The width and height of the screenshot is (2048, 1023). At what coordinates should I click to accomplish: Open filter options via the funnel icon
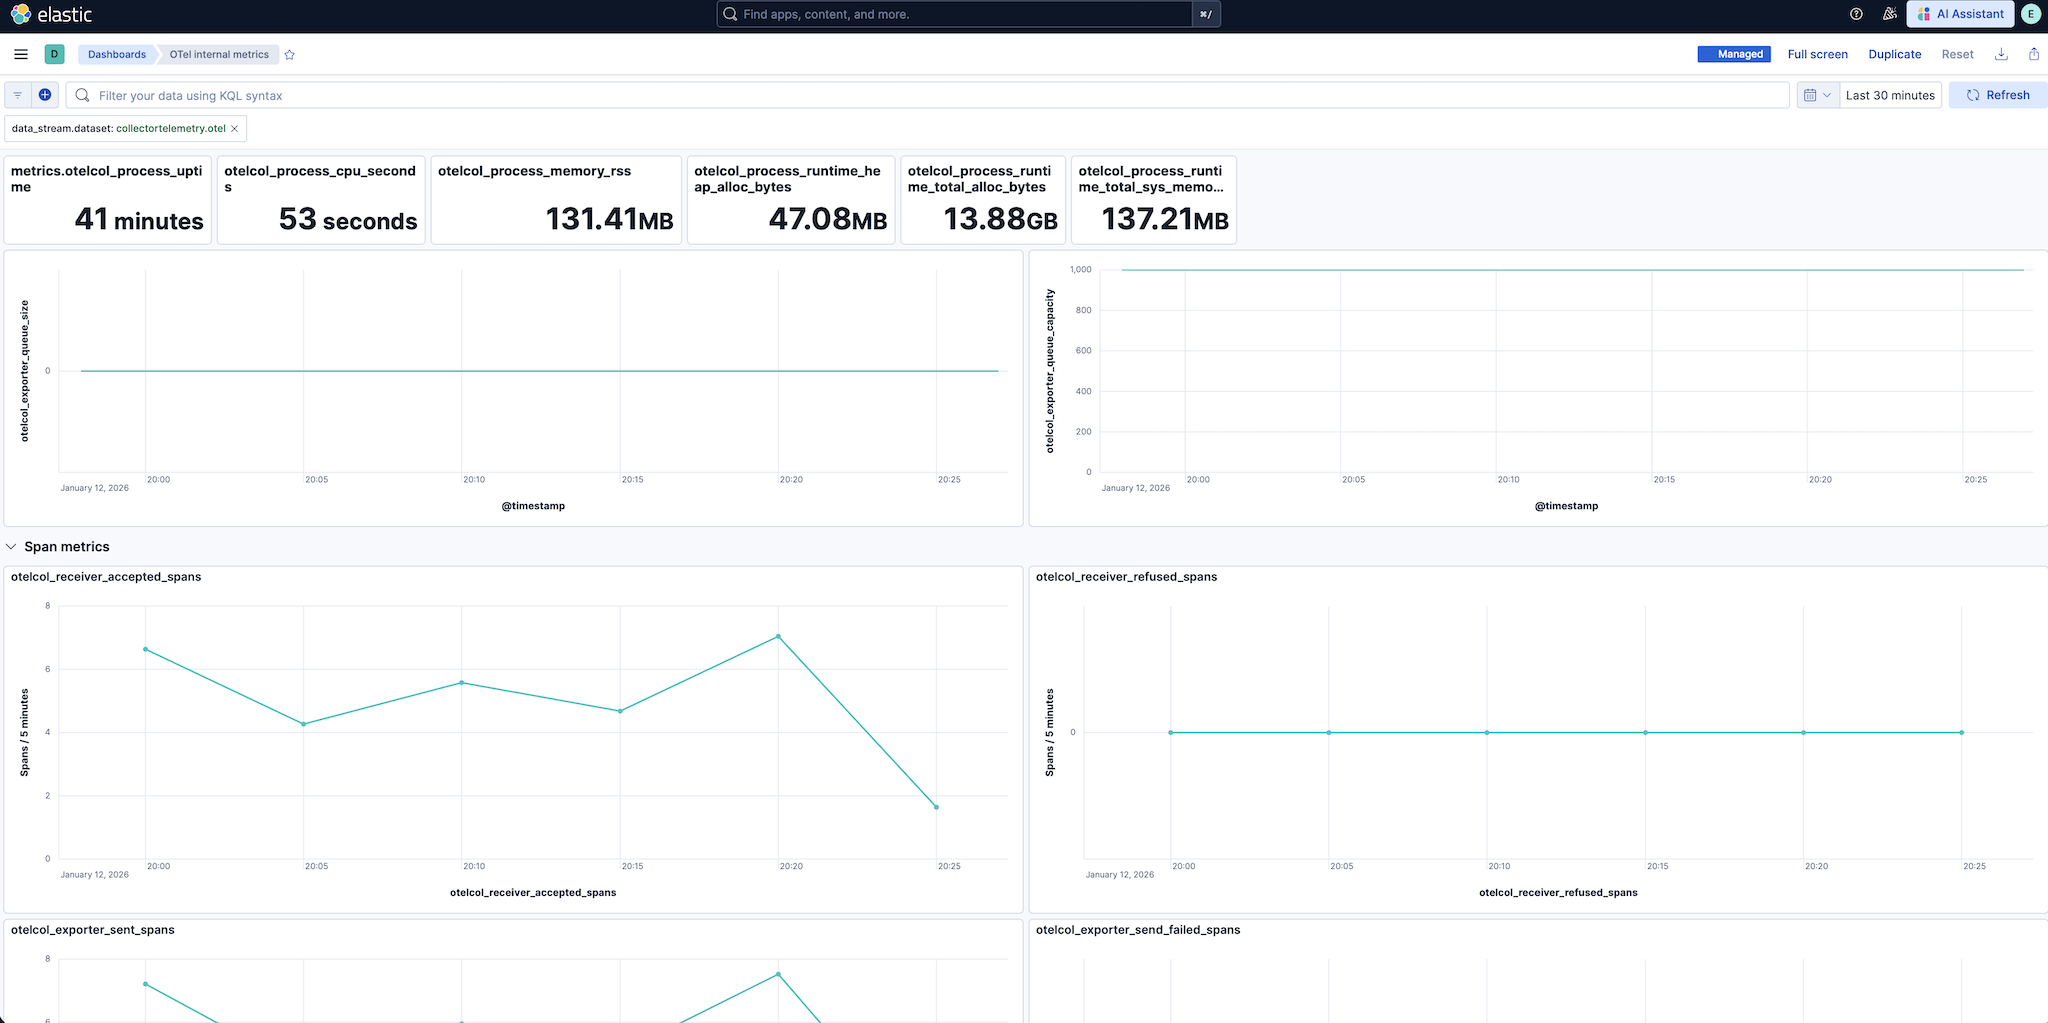(17, 95)
